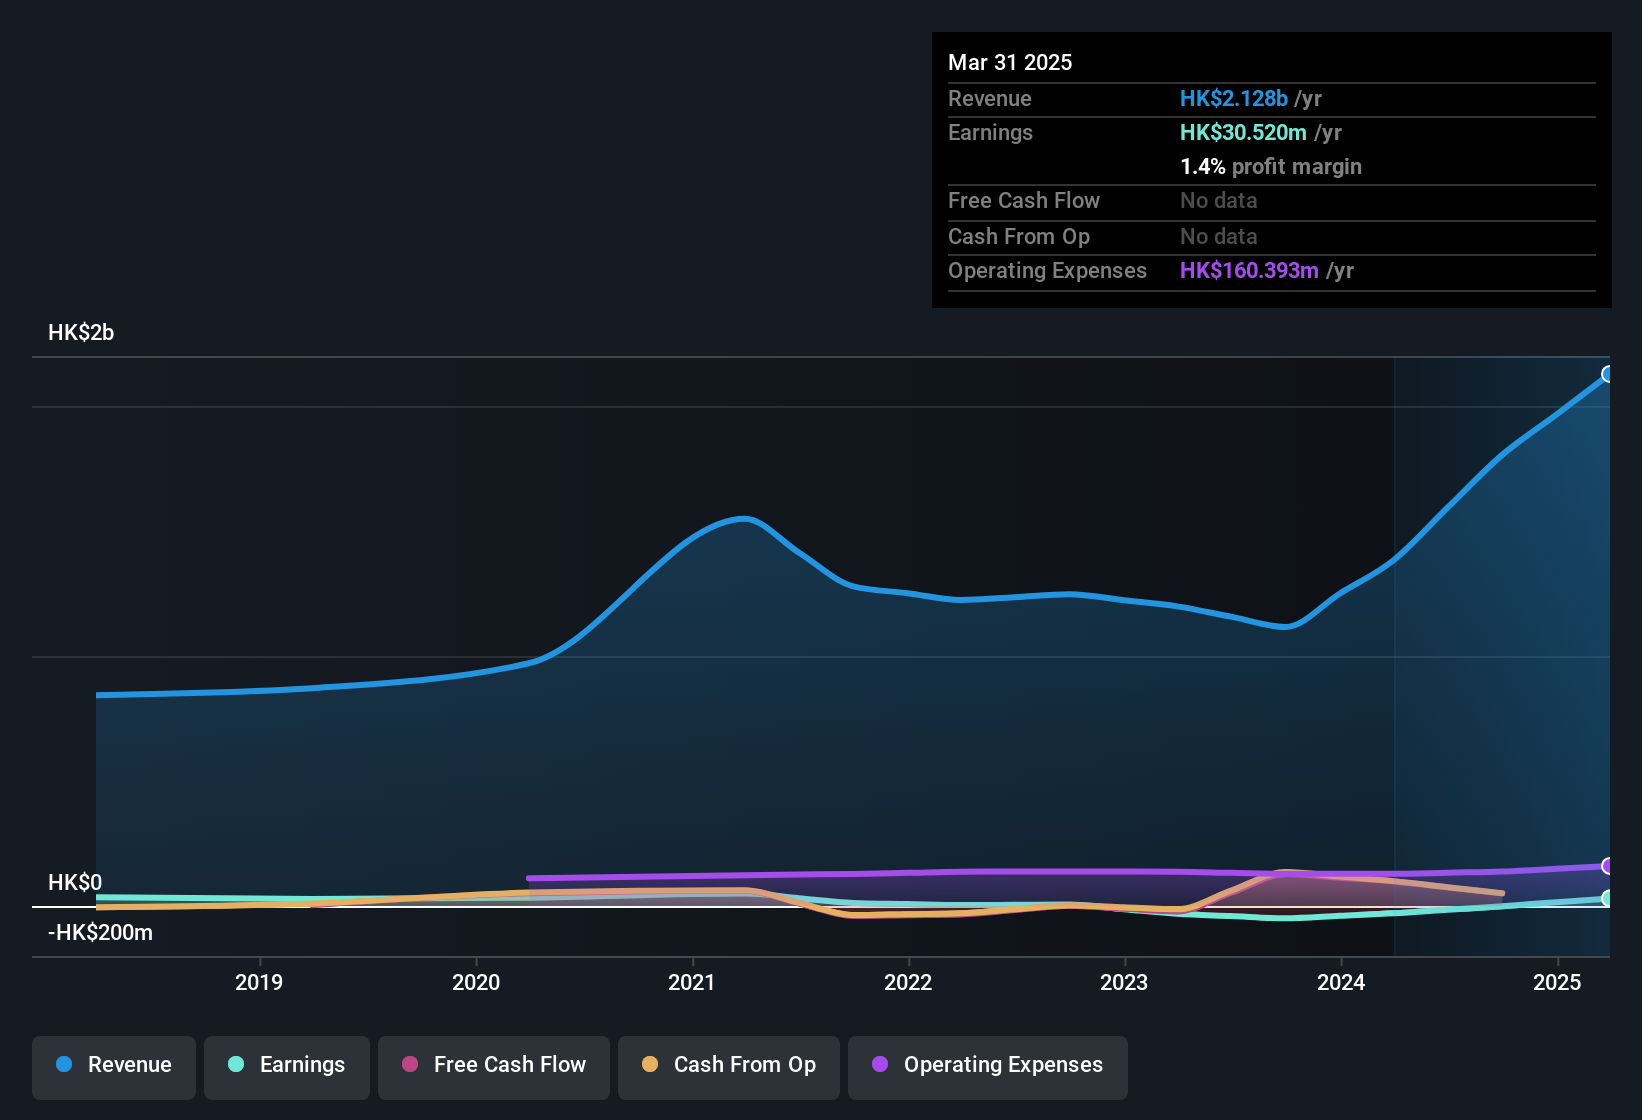Click the HK$30.520m earnings value
1642x1120 pixels.
pos(1243,133)
